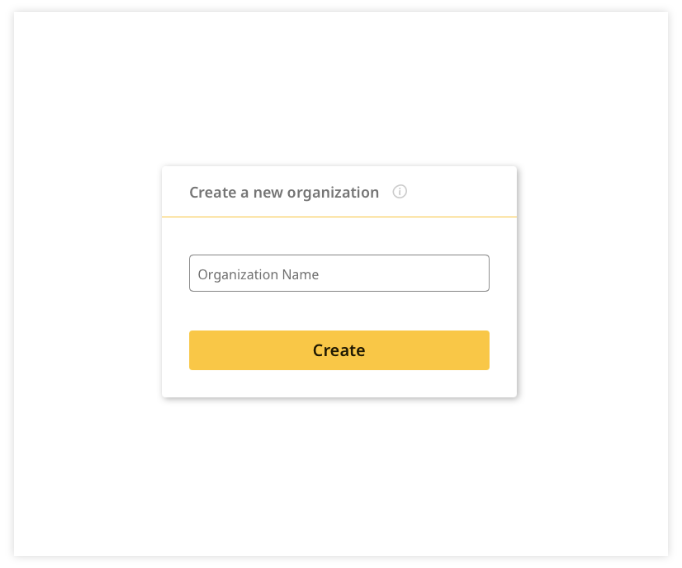Click the right edge of the Create button
682x568 pixels.
coord(485,350)
